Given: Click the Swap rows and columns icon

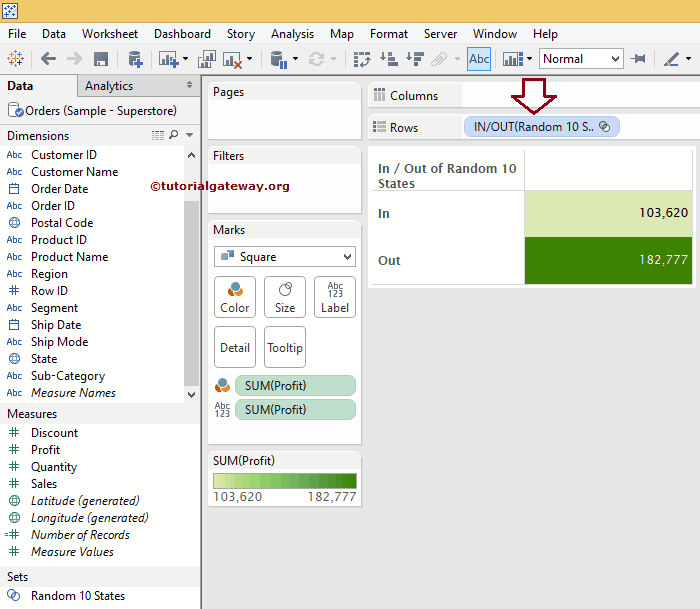Looking at the screenshot, I should 363,59.
